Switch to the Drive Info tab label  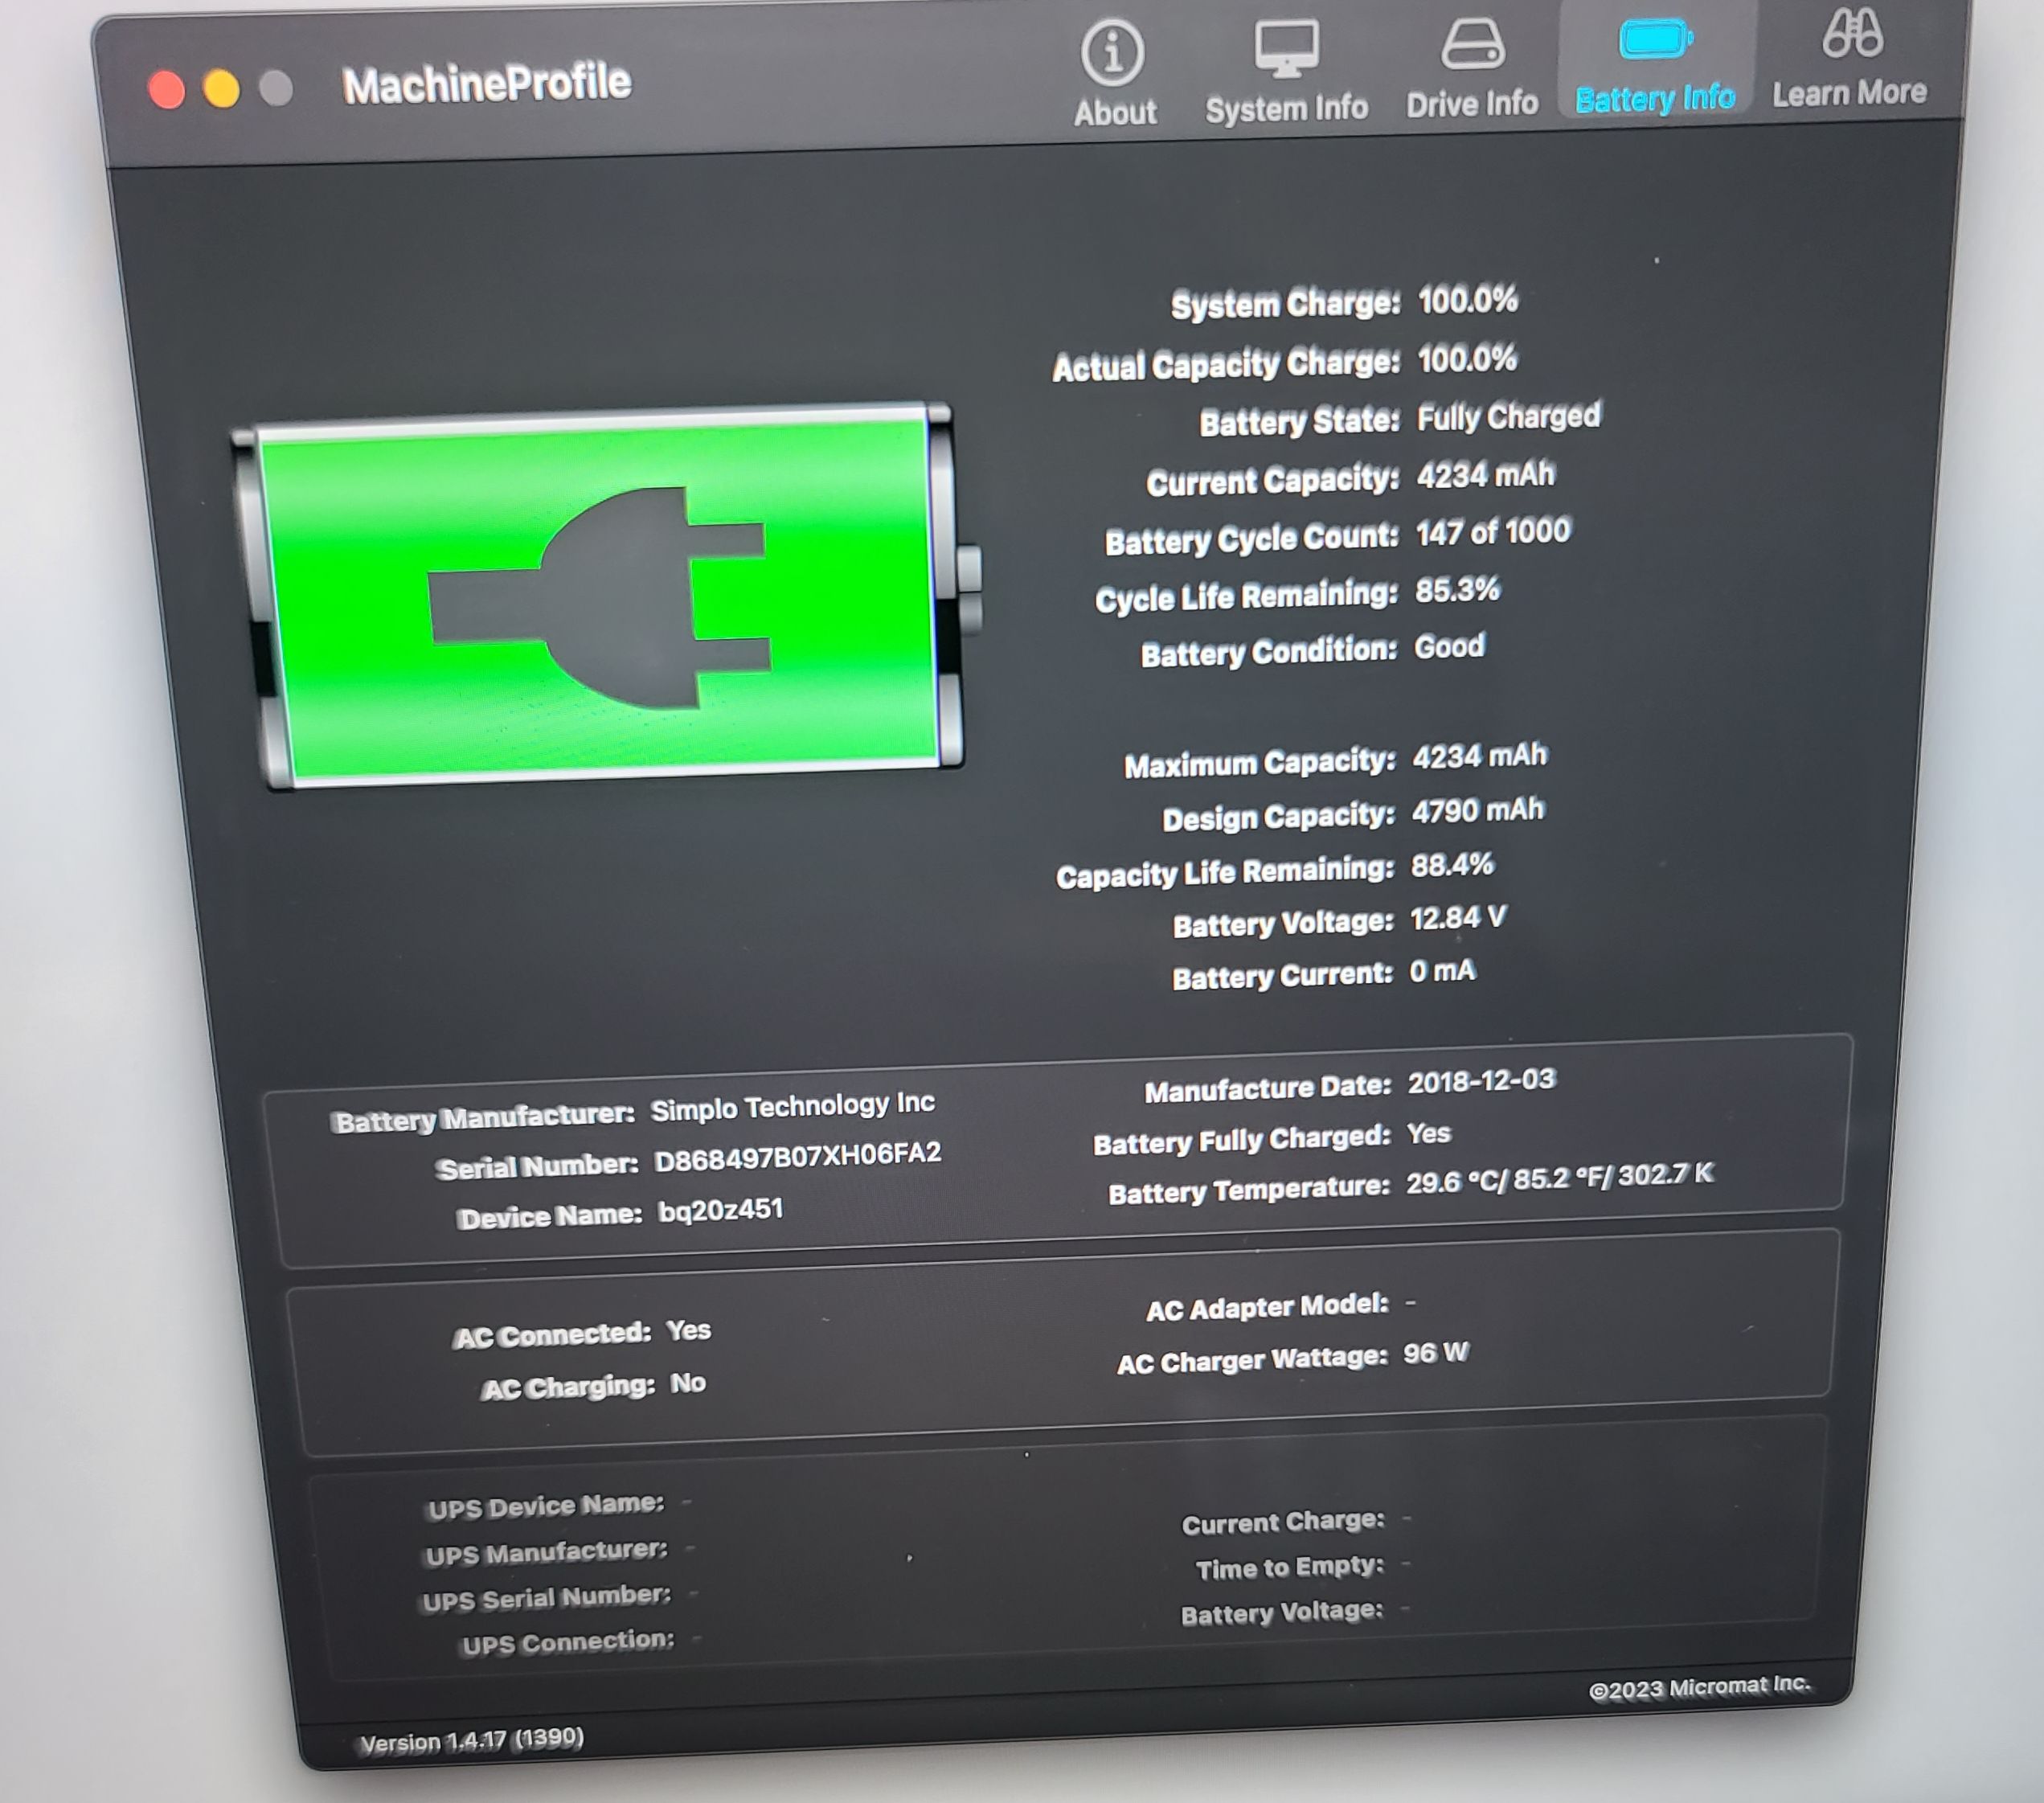pos(1471,104)
